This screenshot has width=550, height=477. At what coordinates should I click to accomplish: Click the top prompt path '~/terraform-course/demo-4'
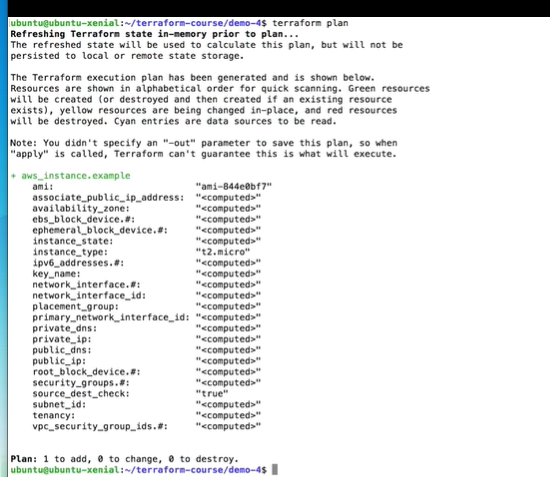pos(193,23)
